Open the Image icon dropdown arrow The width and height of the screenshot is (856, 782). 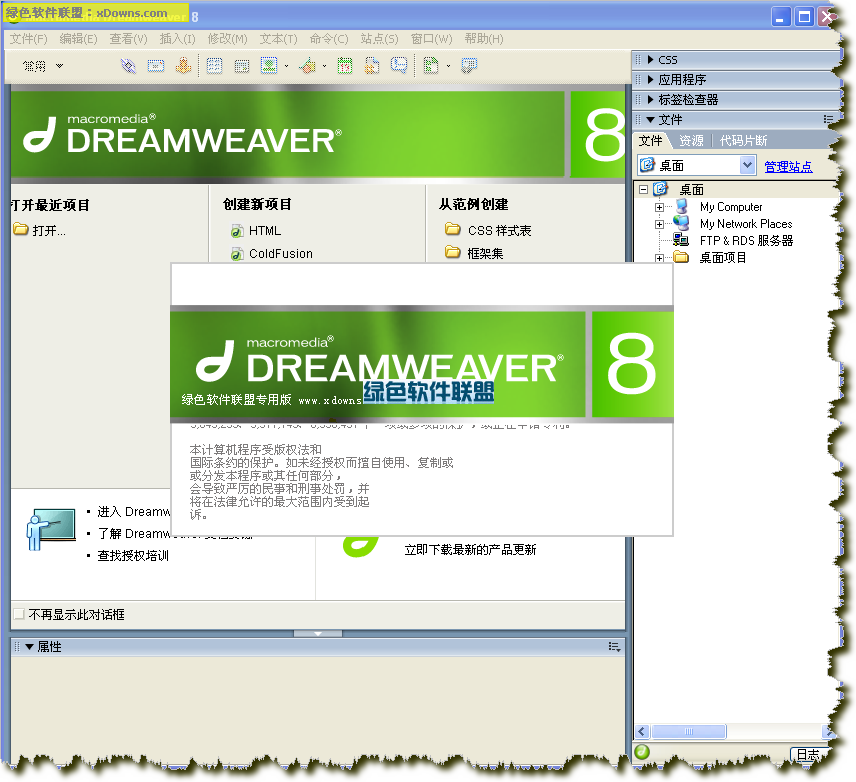(286, 66)
